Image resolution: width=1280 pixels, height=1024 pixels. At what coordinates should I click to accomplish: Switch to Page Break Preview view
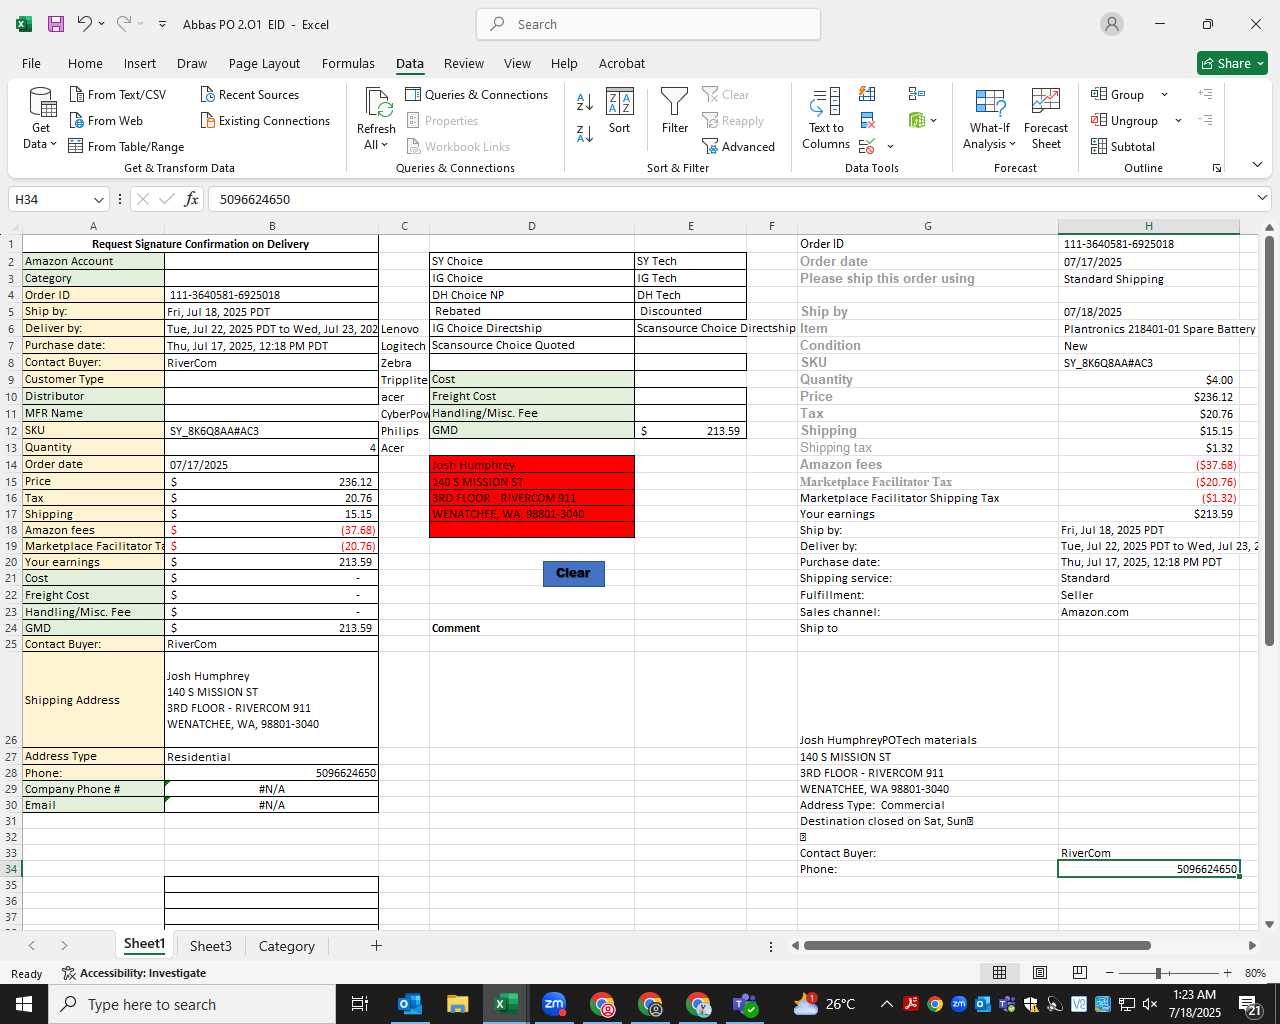(1079, 973)
